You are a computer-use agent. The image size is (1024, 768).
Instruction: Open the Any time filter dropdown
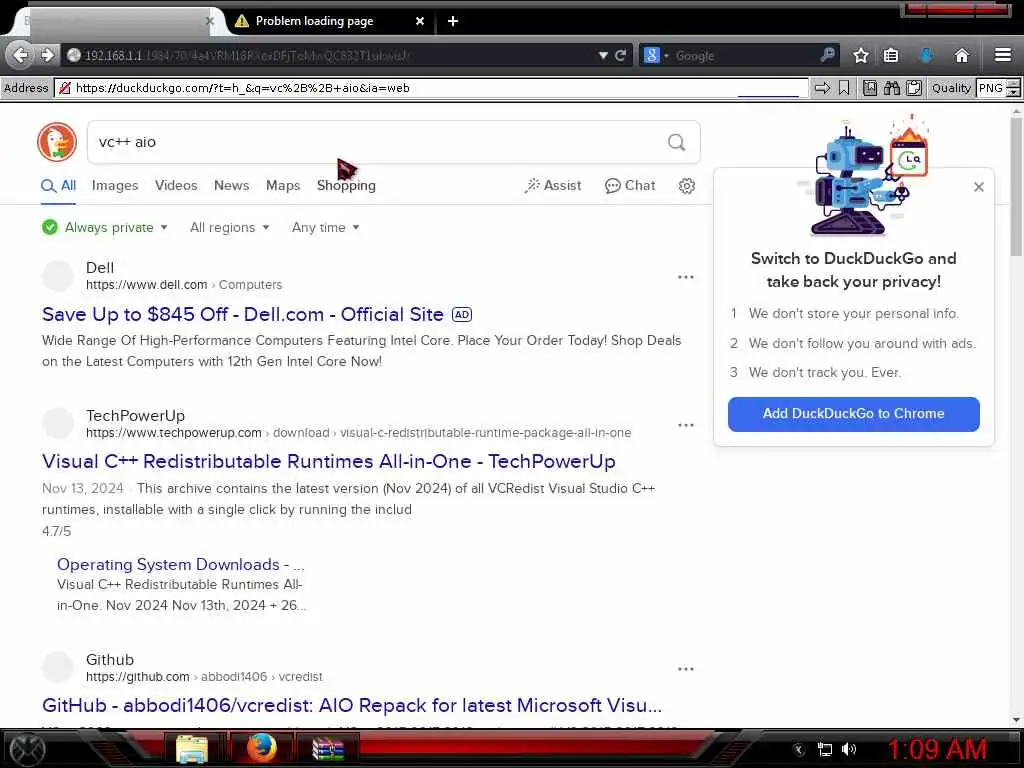coord(325,227)
